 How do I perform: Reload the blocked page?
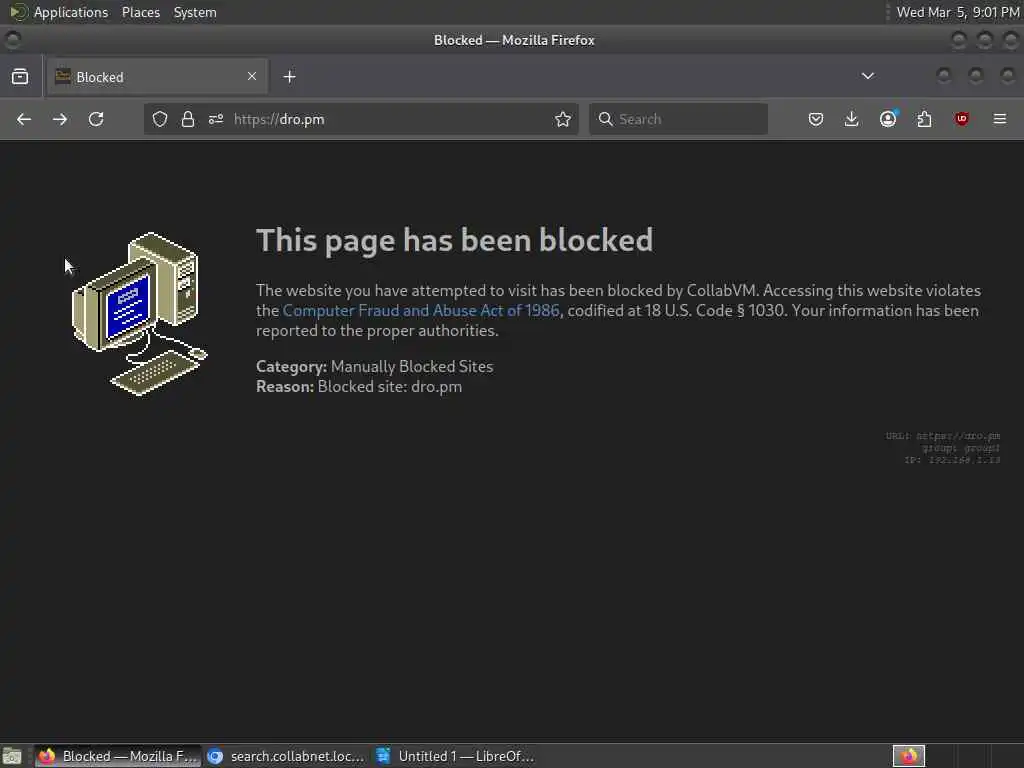(x=96, y=119)
